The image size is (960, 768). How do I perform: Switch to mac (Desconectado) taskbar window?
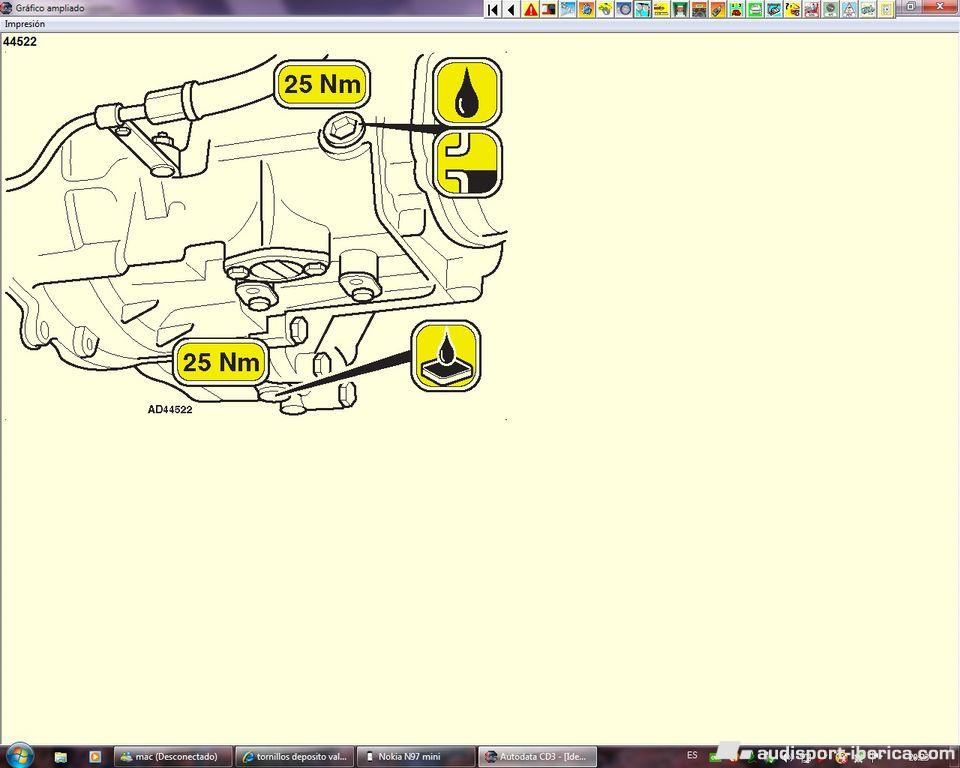(x=174, y=756)
